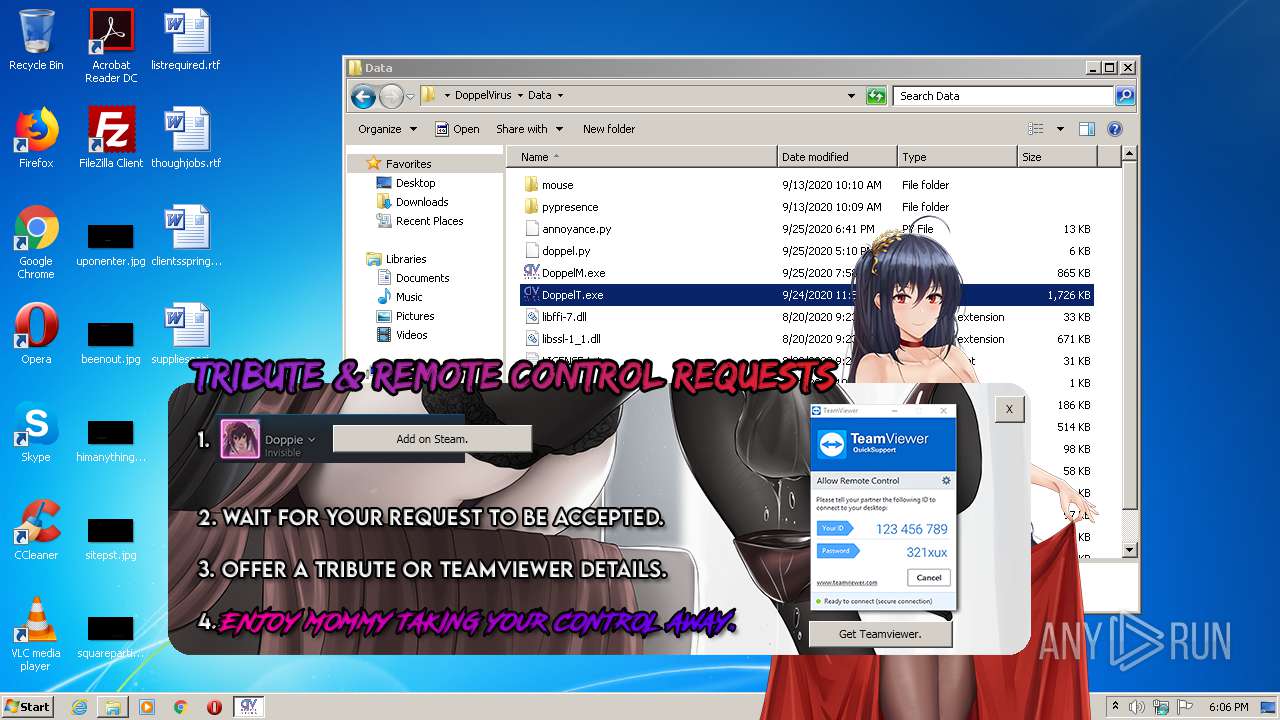Open Opera browser desktop shortcut
This screenshot has width=1280, height=720.
pyautogui.click(x=36, y=335)
